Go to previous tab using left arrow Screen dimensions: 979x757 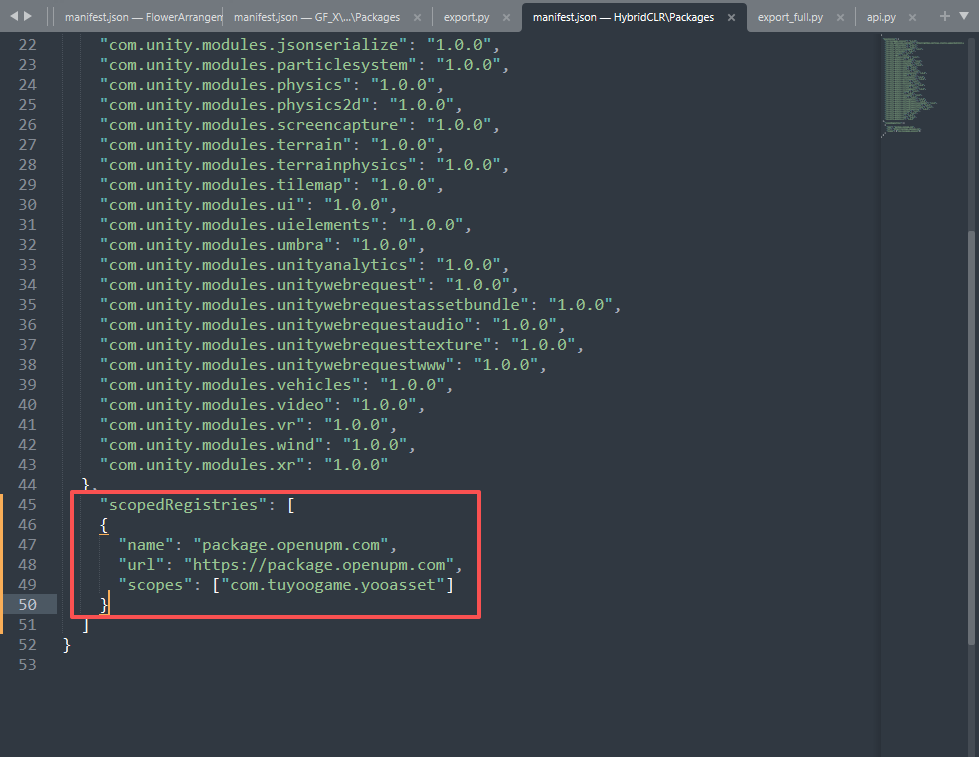pos(14,16)
